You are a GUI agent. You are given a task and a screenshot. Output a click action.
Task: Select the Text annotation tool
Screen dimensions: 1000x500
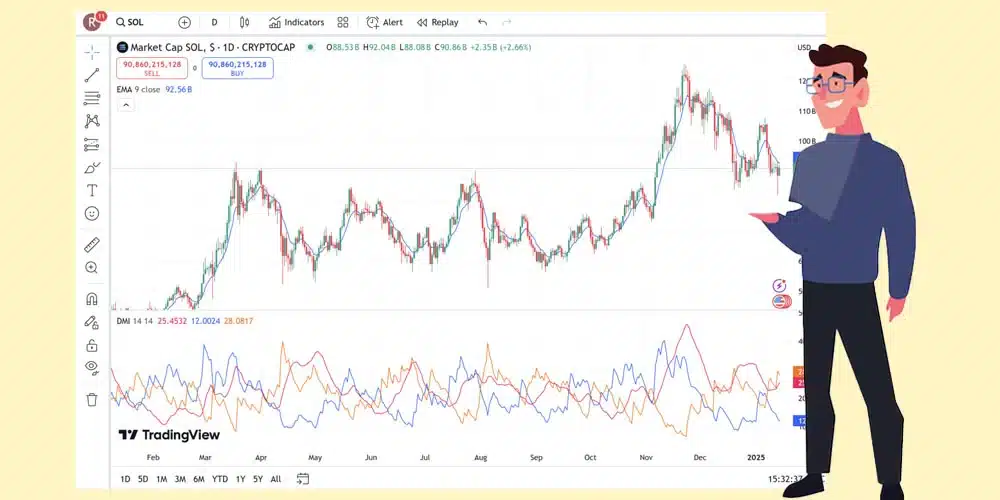click(92, 190)
